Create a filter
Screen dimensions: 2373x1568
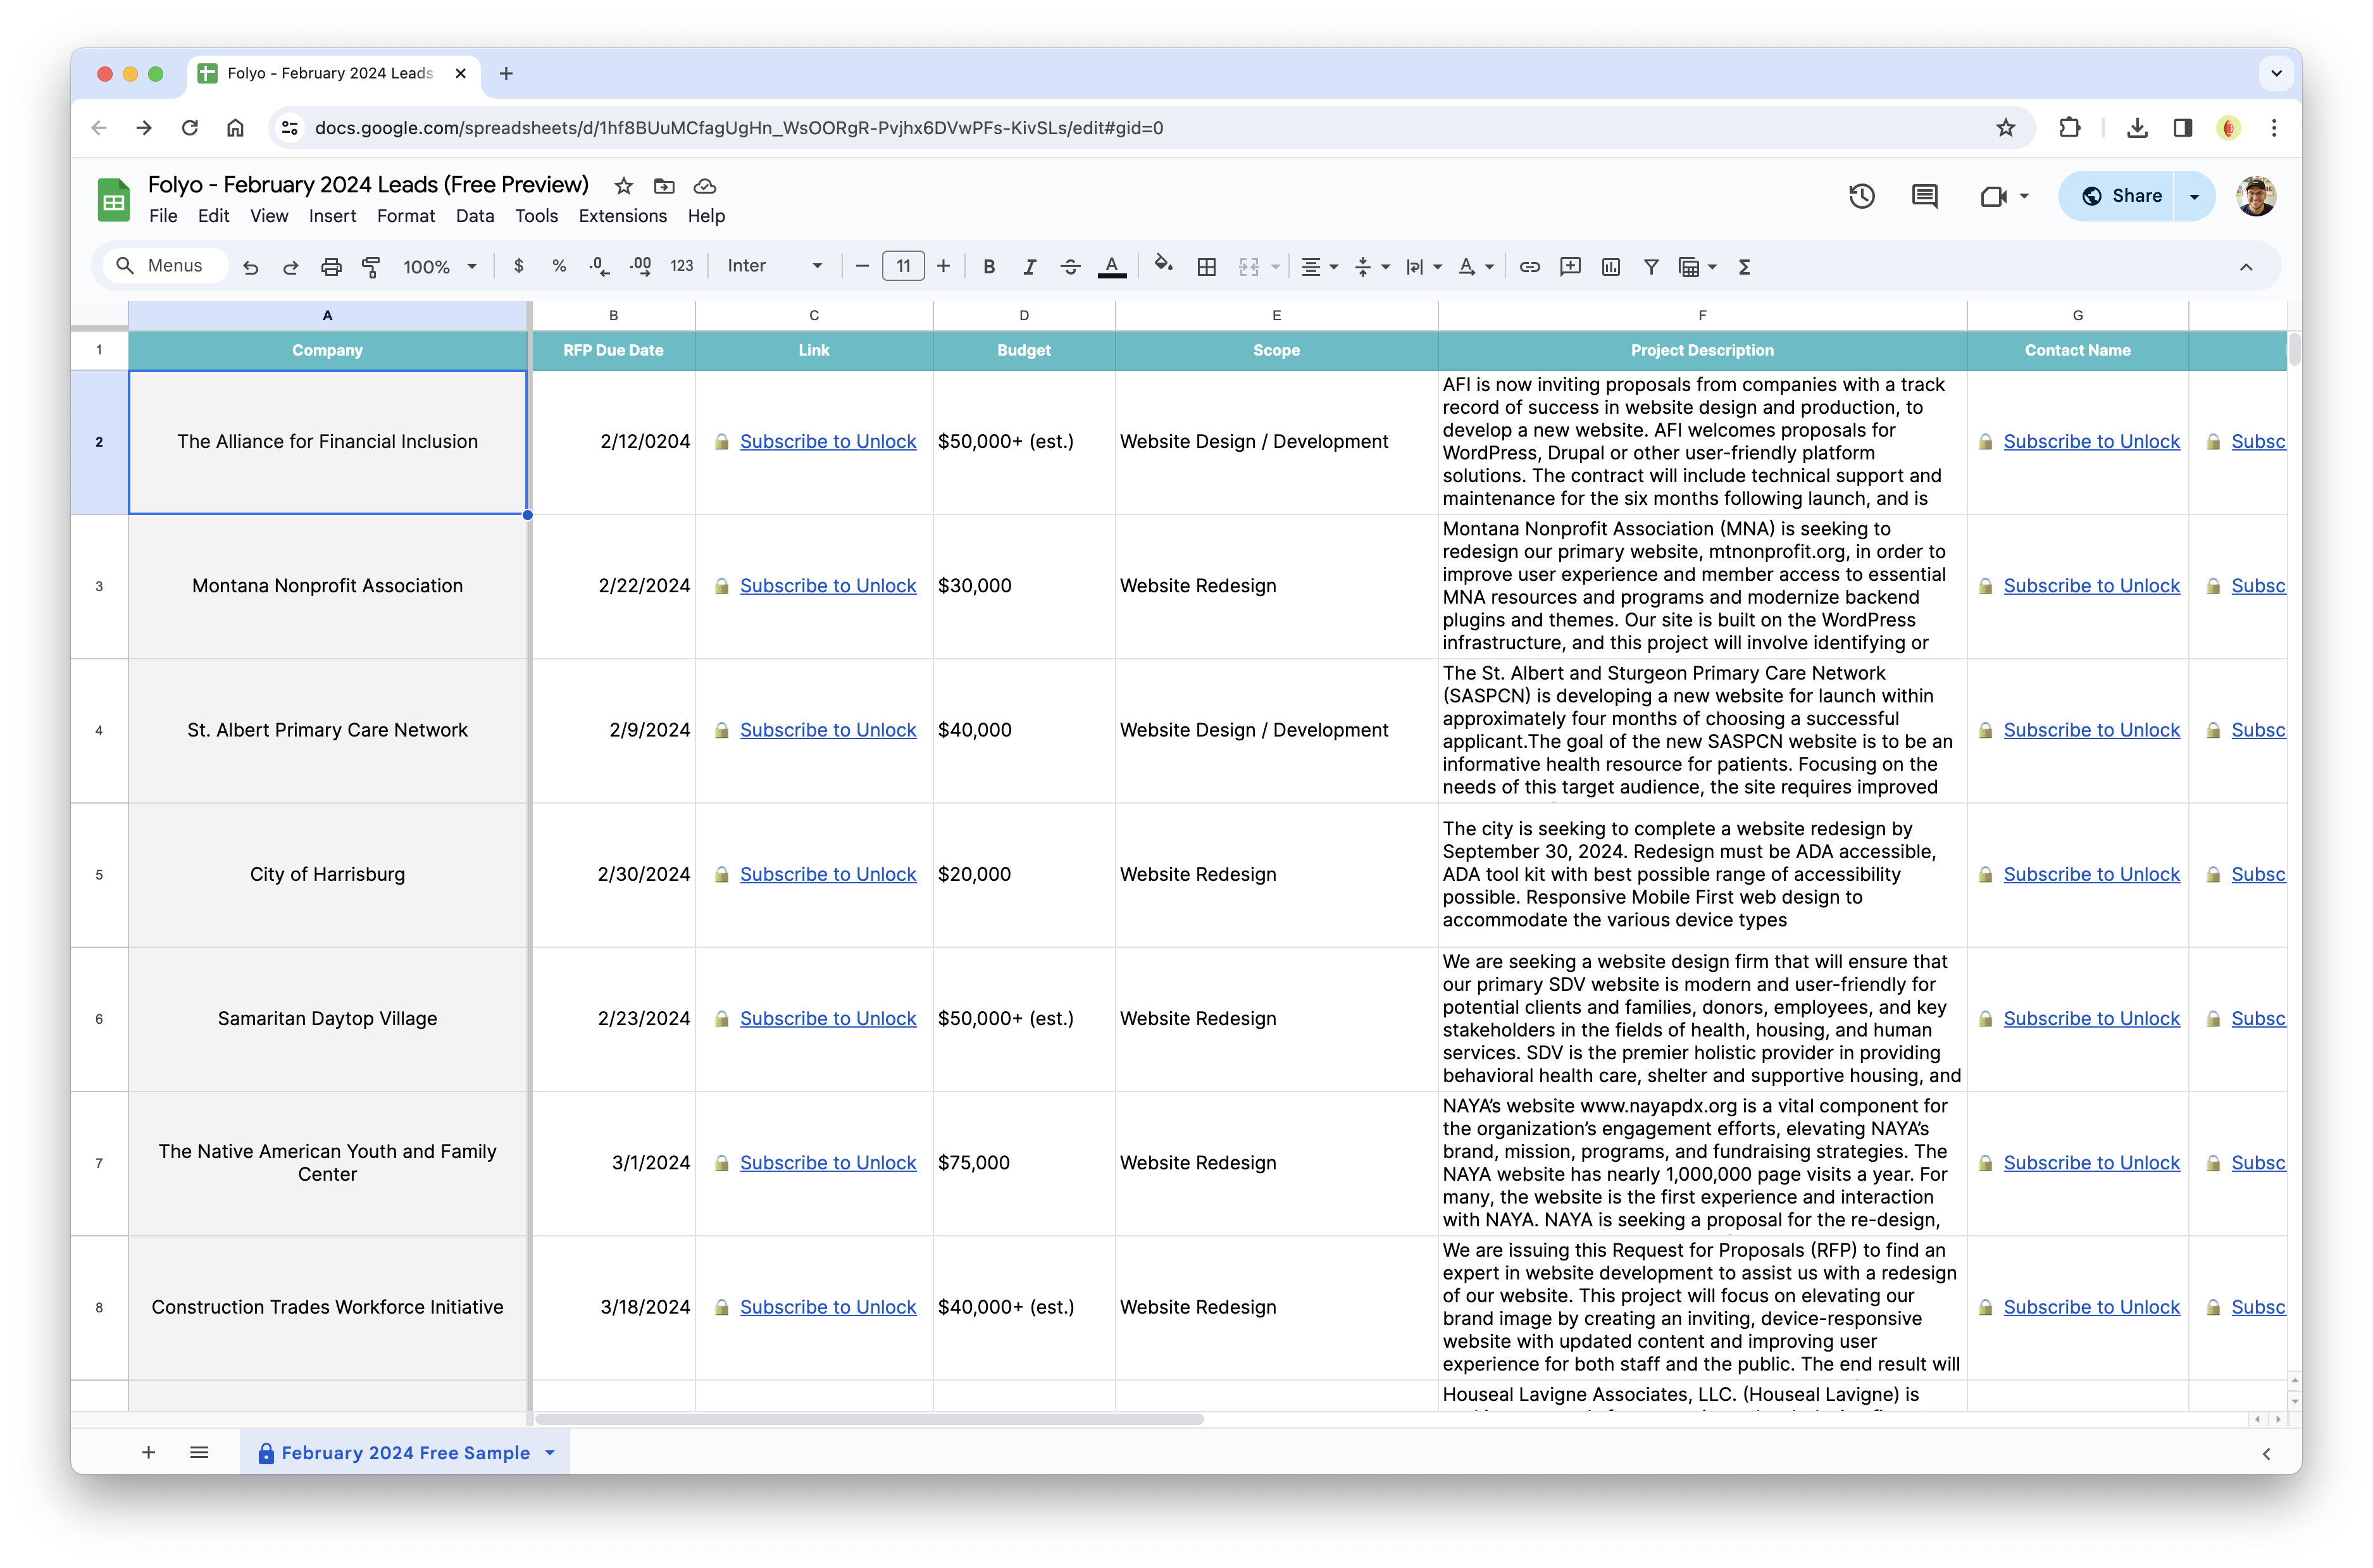pos(1651,266)
